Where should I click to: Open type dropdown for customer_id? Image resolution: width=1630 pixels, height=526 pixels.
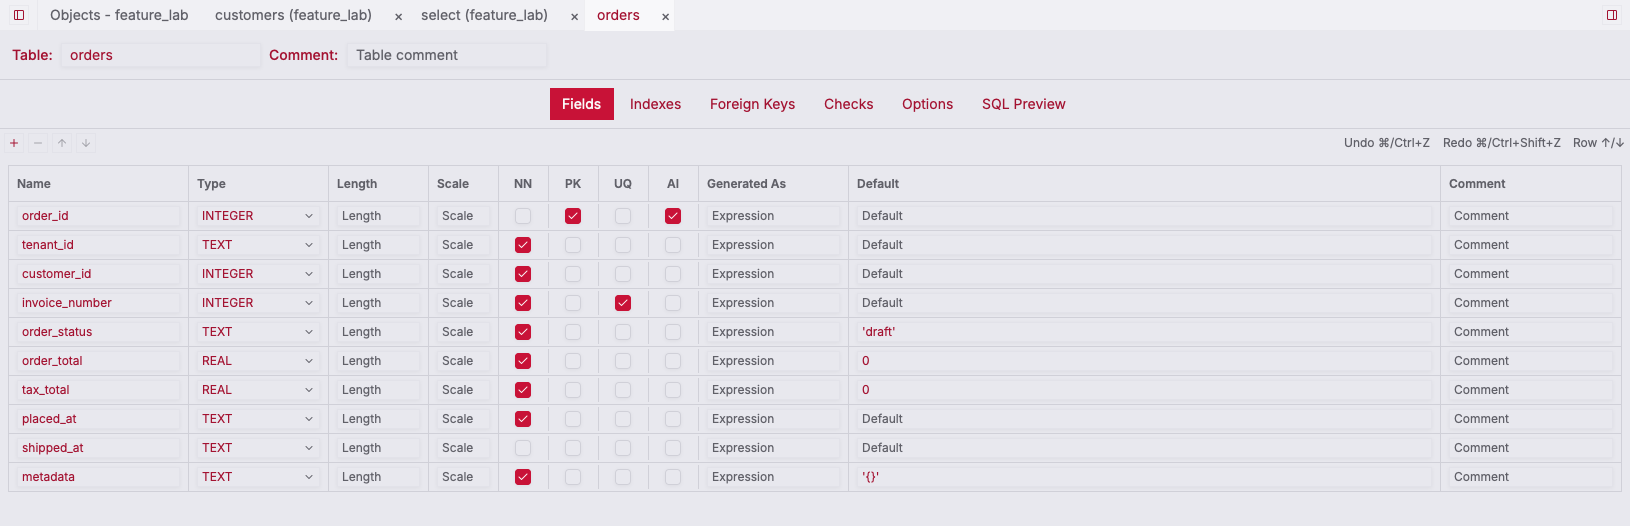(x=258, y=274)
